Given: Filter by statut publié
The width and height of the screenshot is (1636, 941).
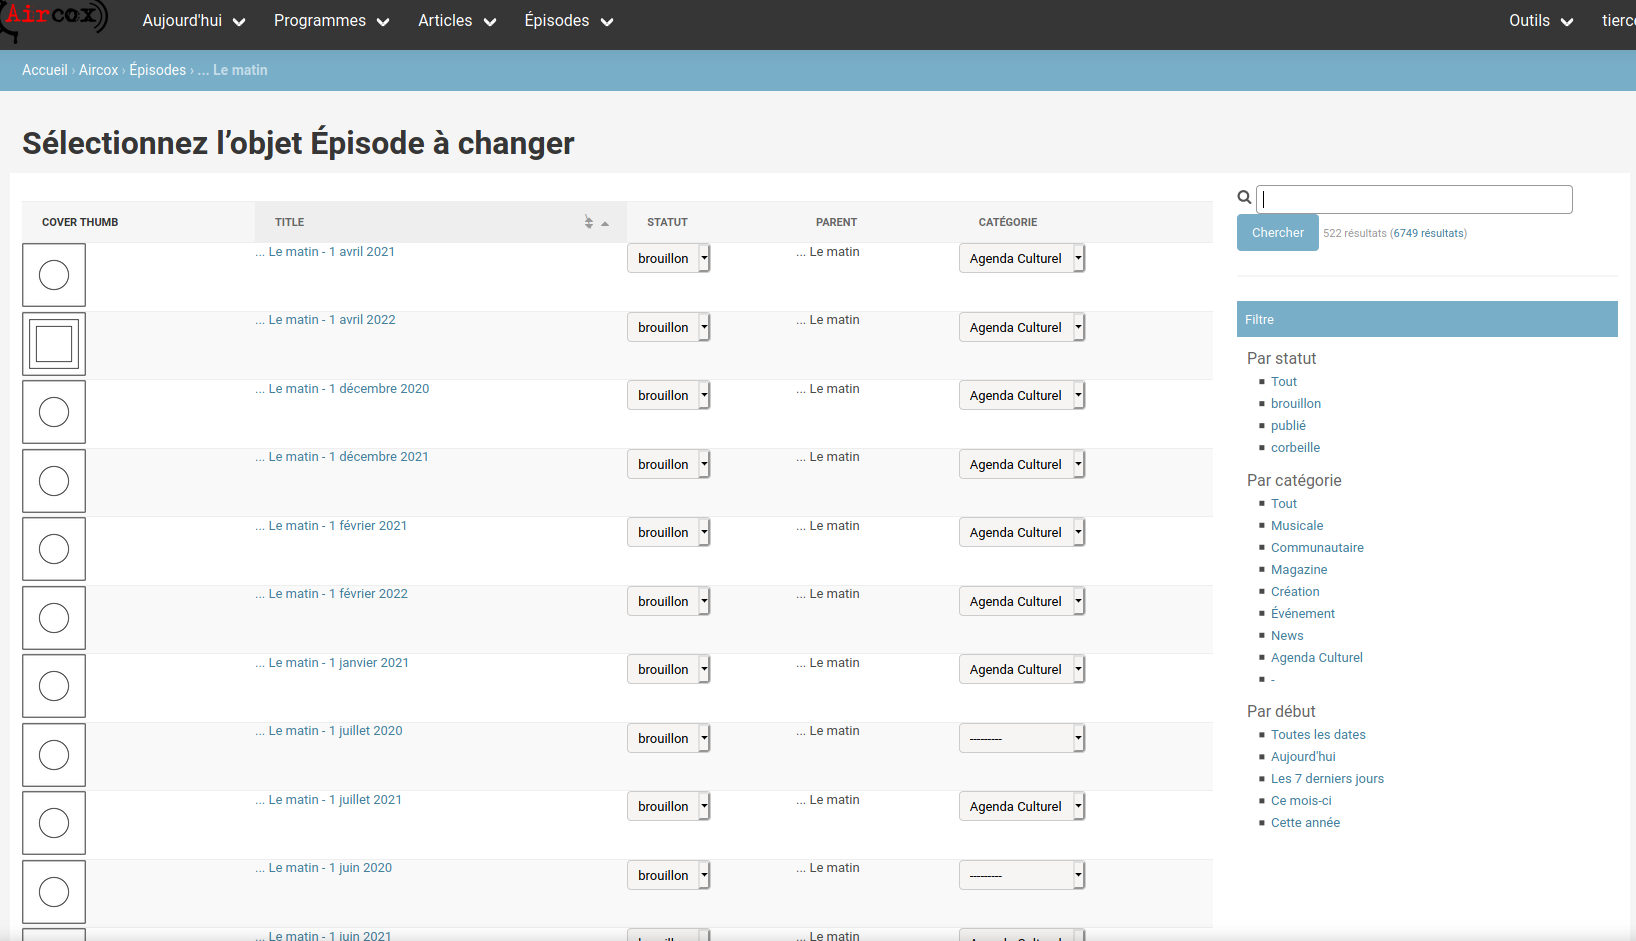Looking at the screenshot, I should [x=1288, y=426].
